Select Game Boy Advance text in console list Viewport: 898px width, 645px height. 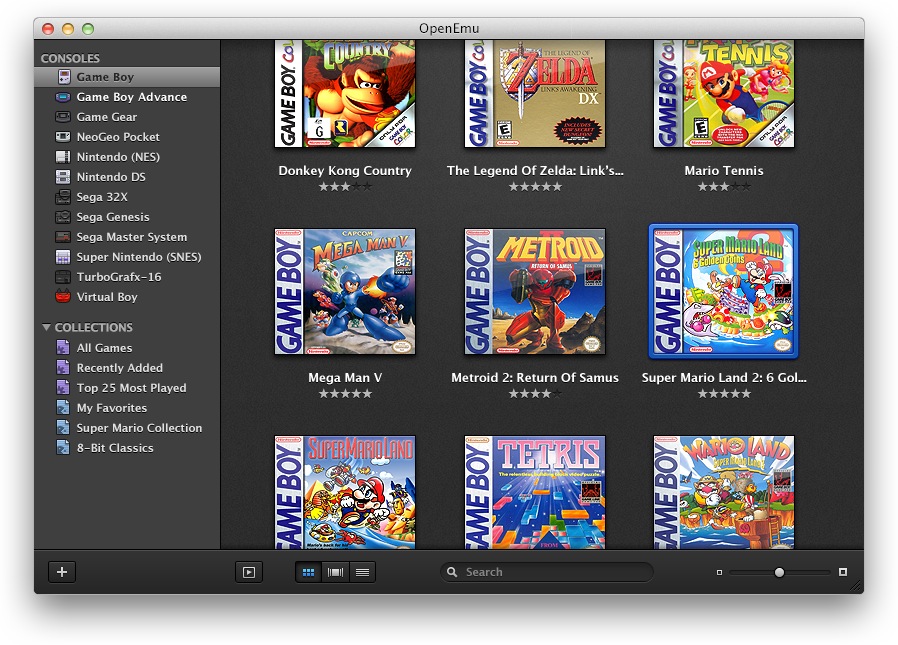[132, 97]
